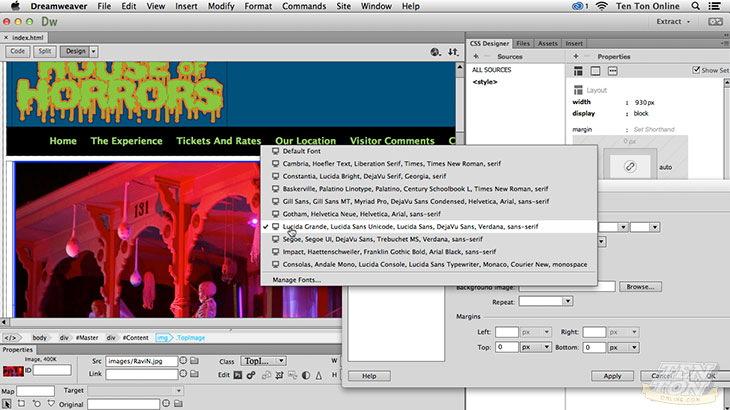Select img .TopImage tag in selector
The height and width of the screenshot is (410, 730).
(181, 337)
